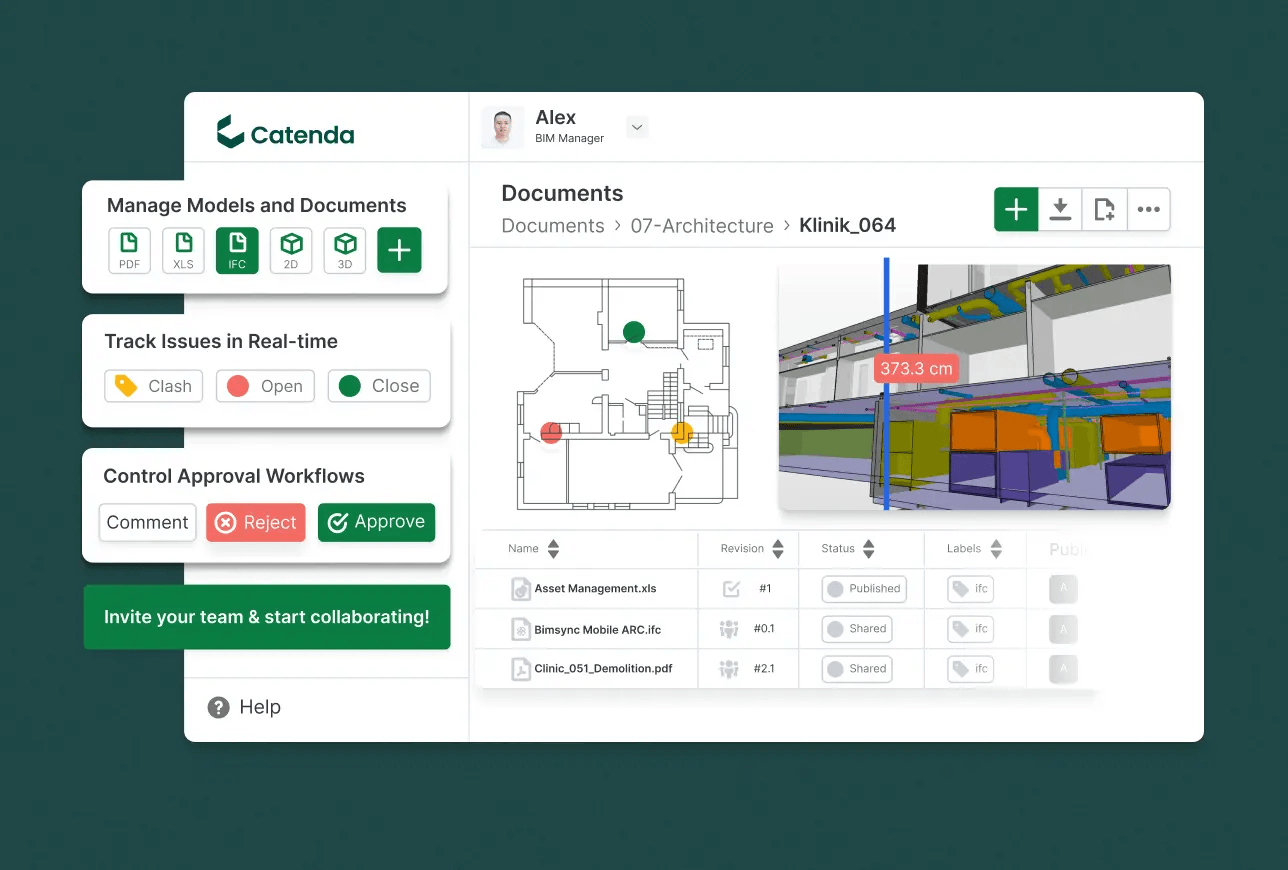Sort the table by Name column
The image size is (1288, 870).
(553, 549)
